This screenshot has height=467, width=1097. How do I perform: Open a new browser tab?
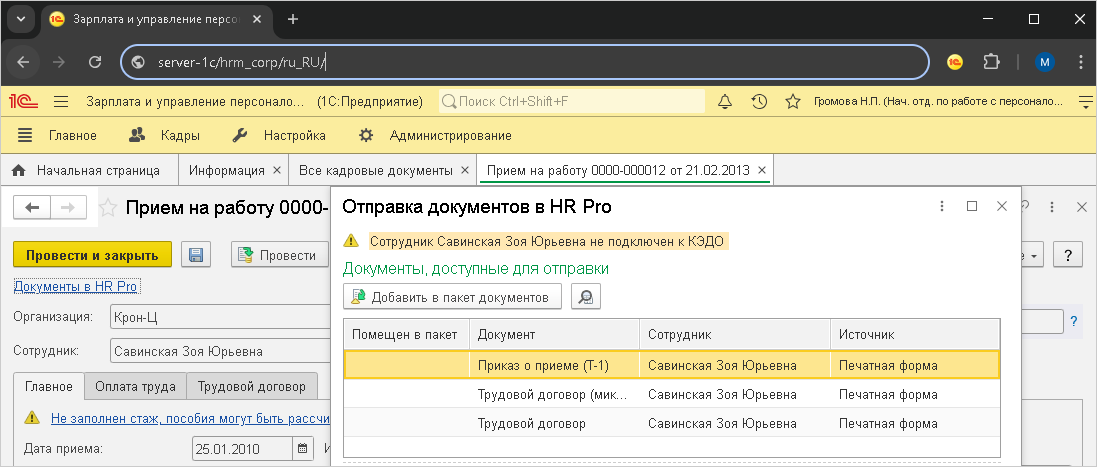(x=292, y=20)
